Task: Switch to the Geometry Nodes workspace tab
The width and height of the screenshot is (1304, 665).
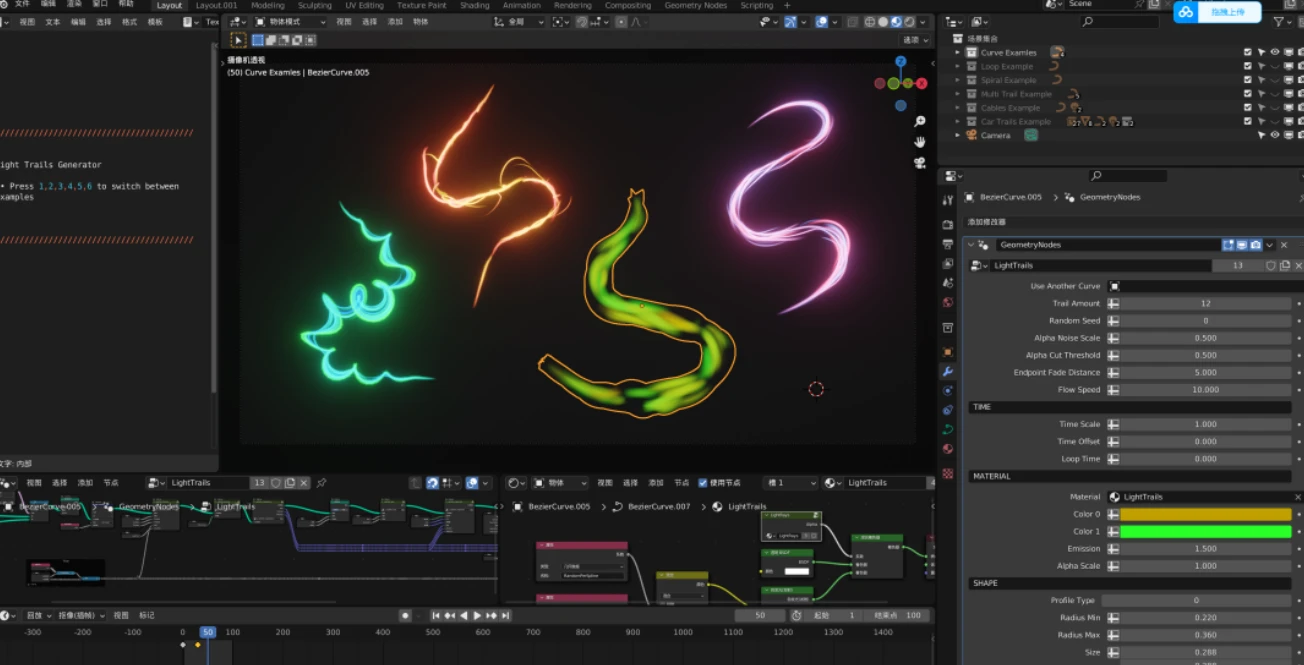Action: (x=695, y=5)
